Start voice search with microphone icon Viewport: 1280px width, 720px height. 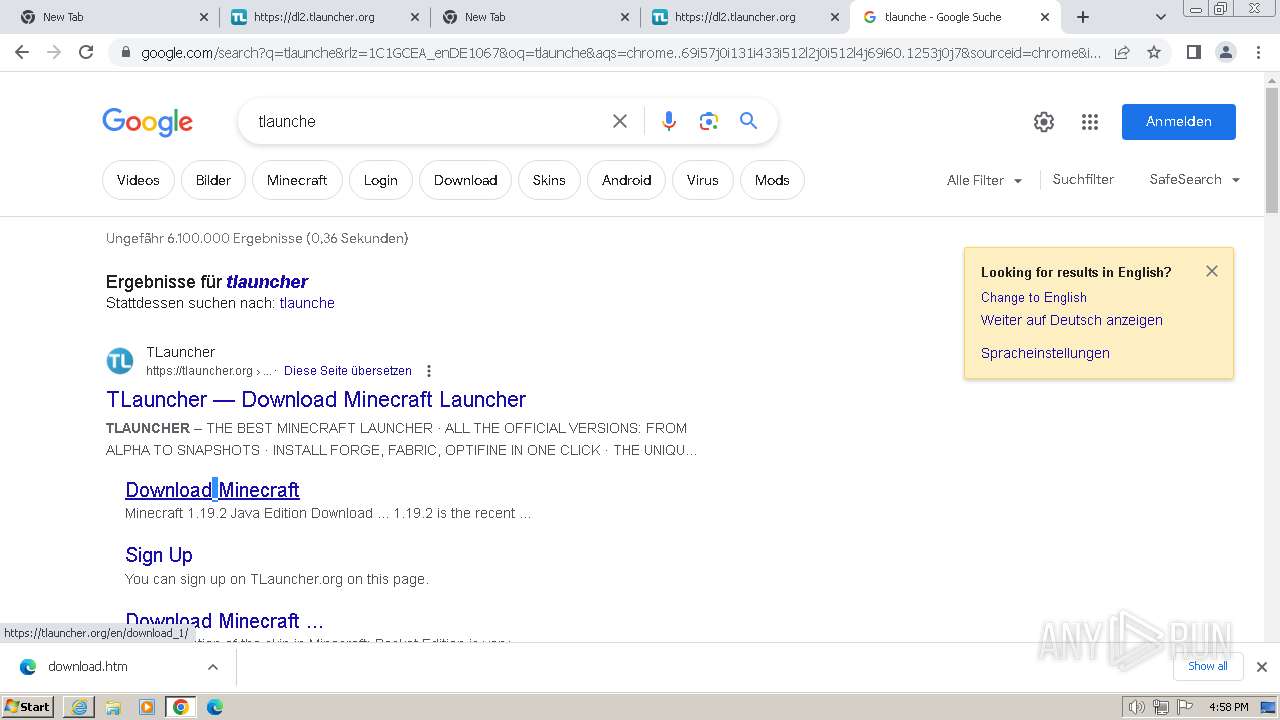[x=669, y=121]
